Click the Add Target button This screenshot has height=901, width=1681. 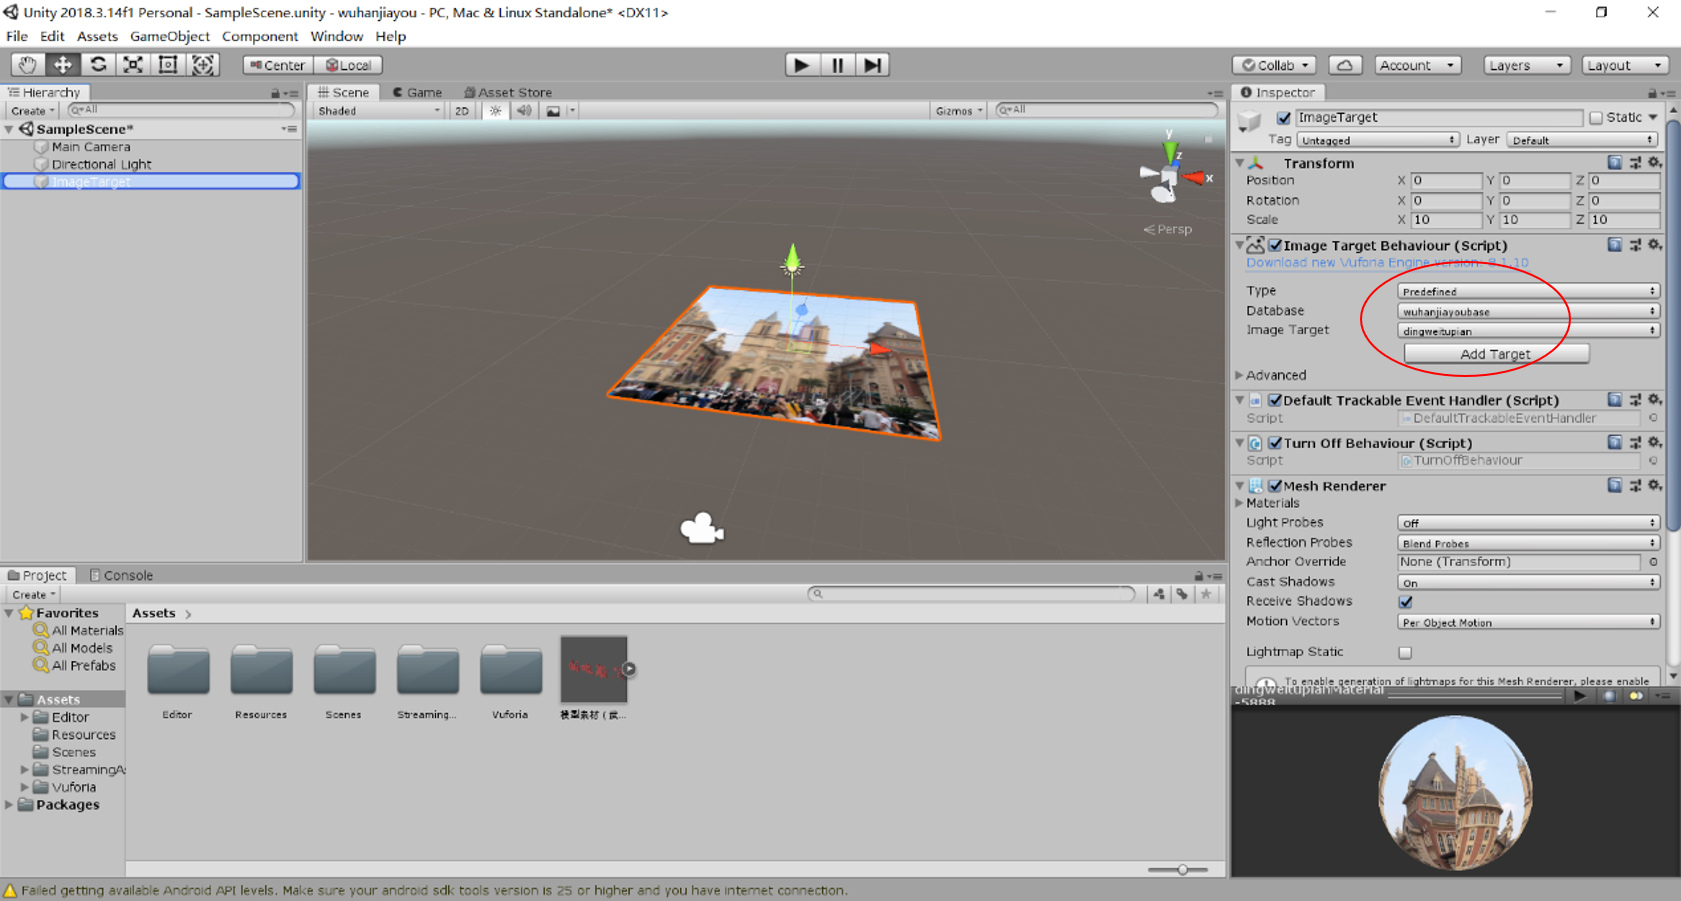click(x=1495, y=354)
